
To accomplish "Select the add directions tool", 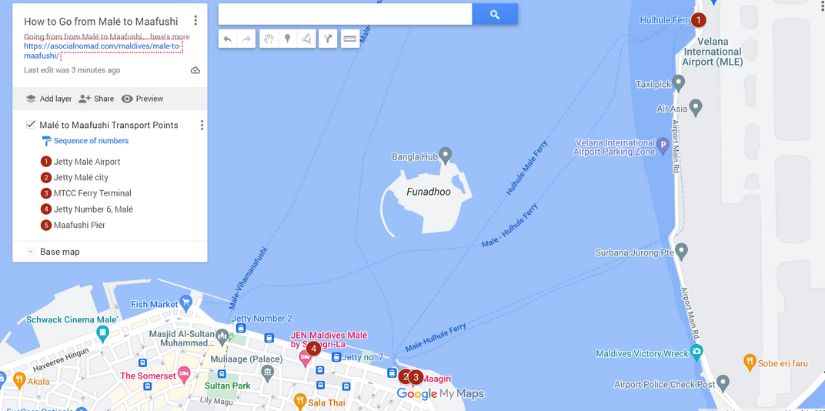I will click(328, 38).
